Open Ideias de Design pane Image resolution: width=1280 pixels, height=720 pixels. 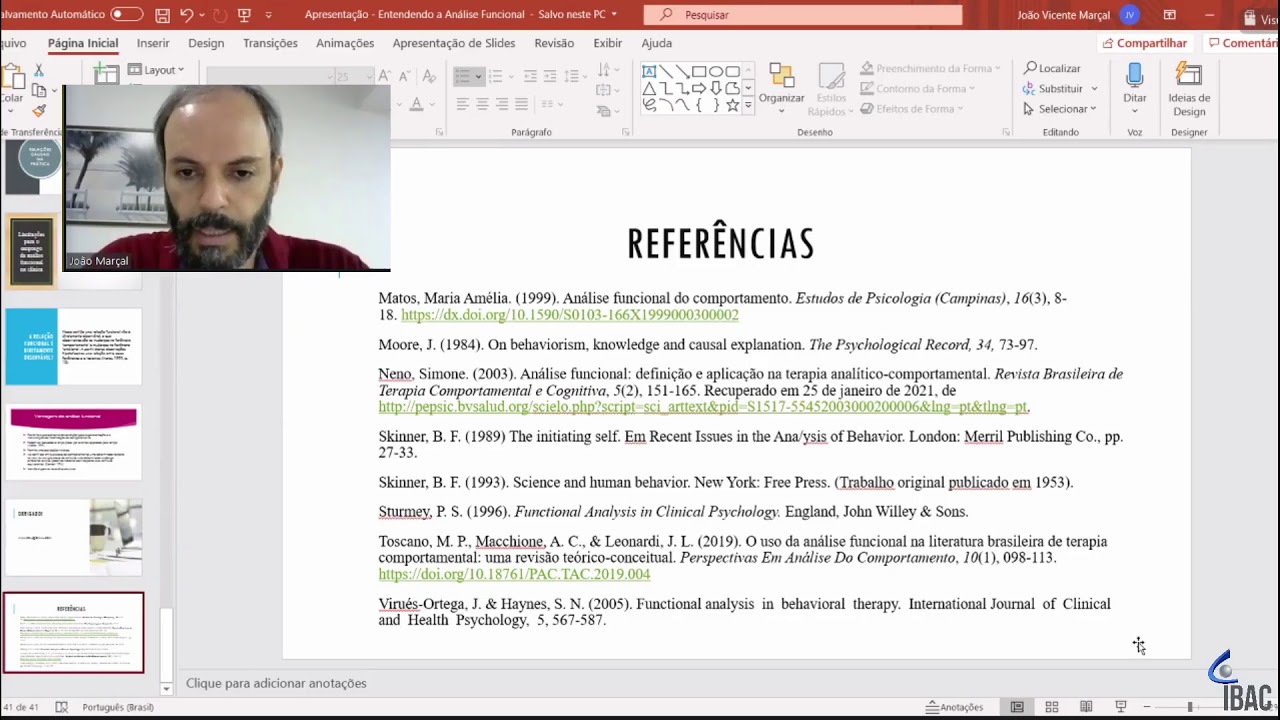pyautogui.click(x=1189, y=89)
